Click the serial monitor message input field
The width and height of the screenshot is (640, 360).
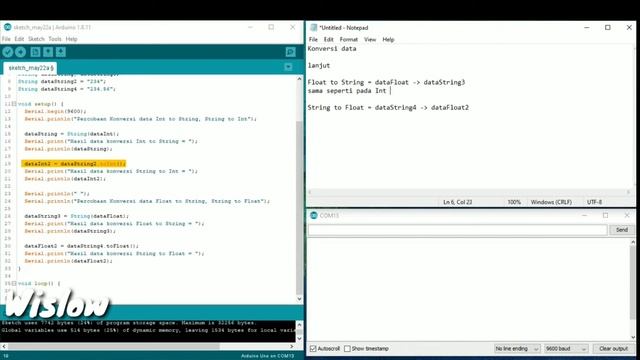coord(458,230)
